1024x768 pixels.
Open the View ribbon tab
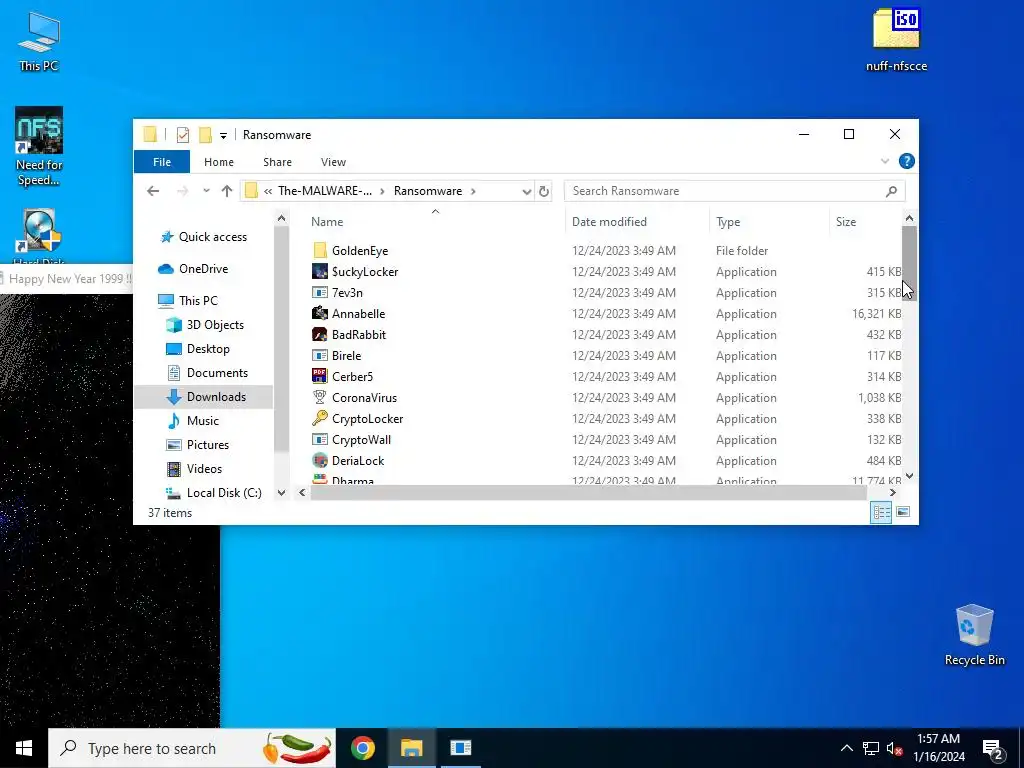[333, 162]
